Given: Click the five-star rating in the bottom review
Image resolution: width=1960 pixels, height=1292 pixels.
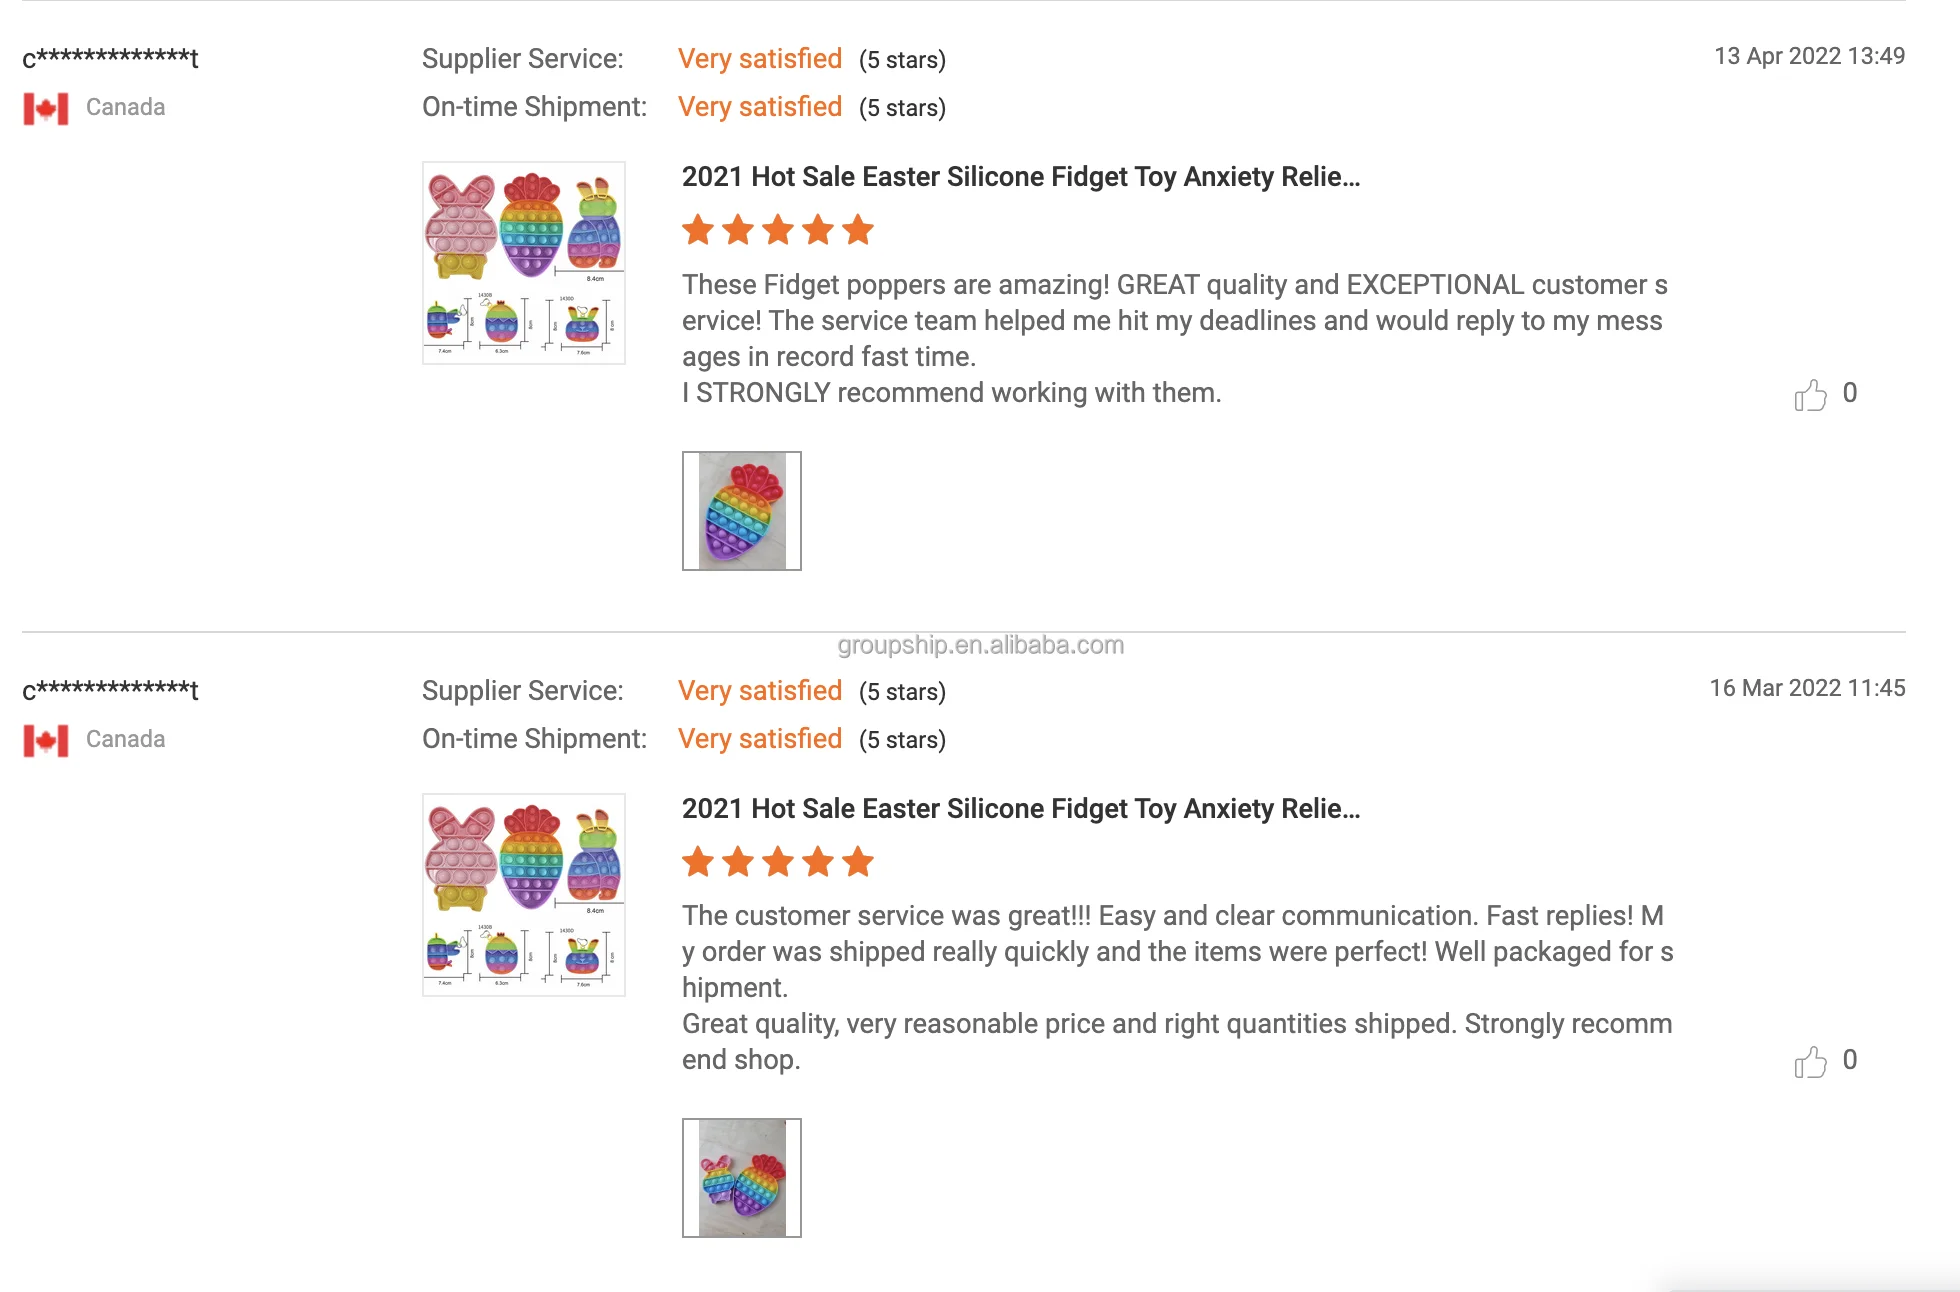Looking at the screenshot, I should click(x=777, y=861).
